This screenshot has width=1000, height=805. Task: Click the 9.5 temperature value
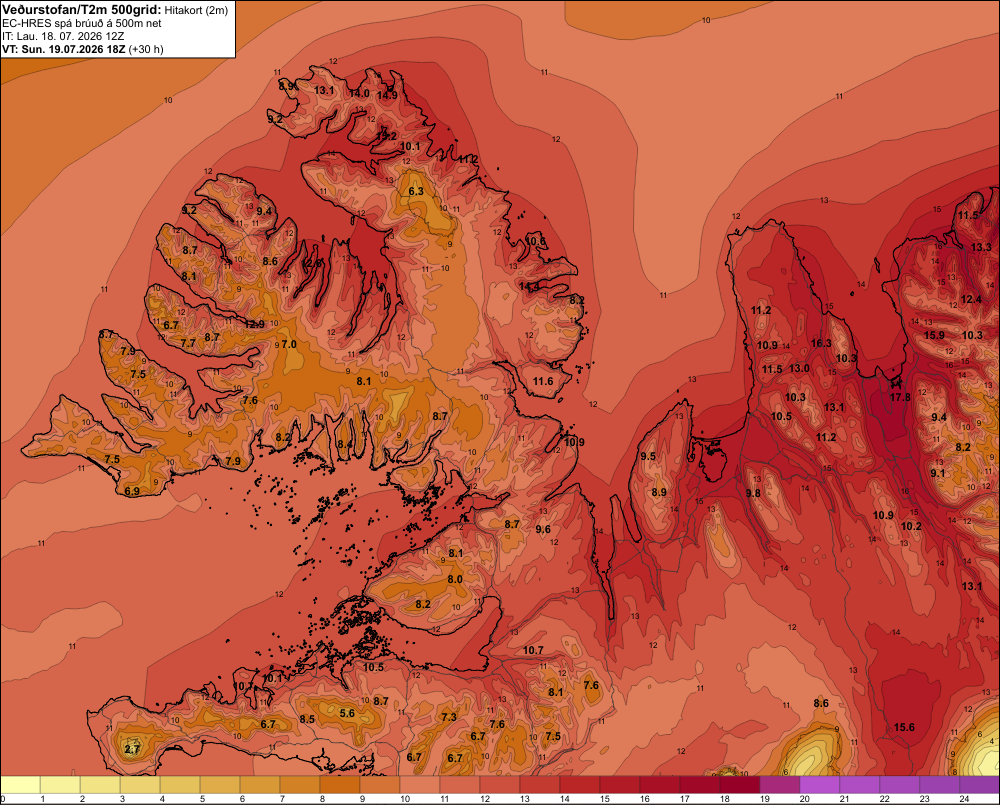[x=648, y=456]
